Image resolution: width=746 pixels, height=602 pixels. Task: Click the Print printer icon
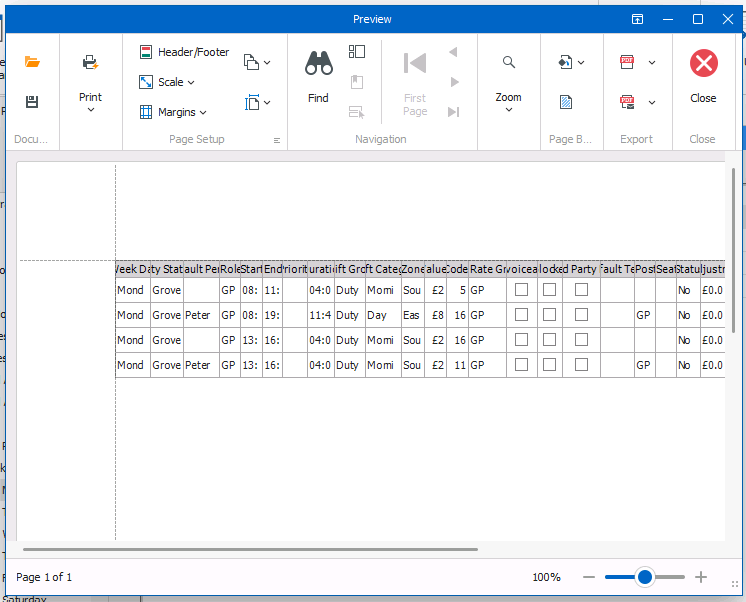coord(90,62)
